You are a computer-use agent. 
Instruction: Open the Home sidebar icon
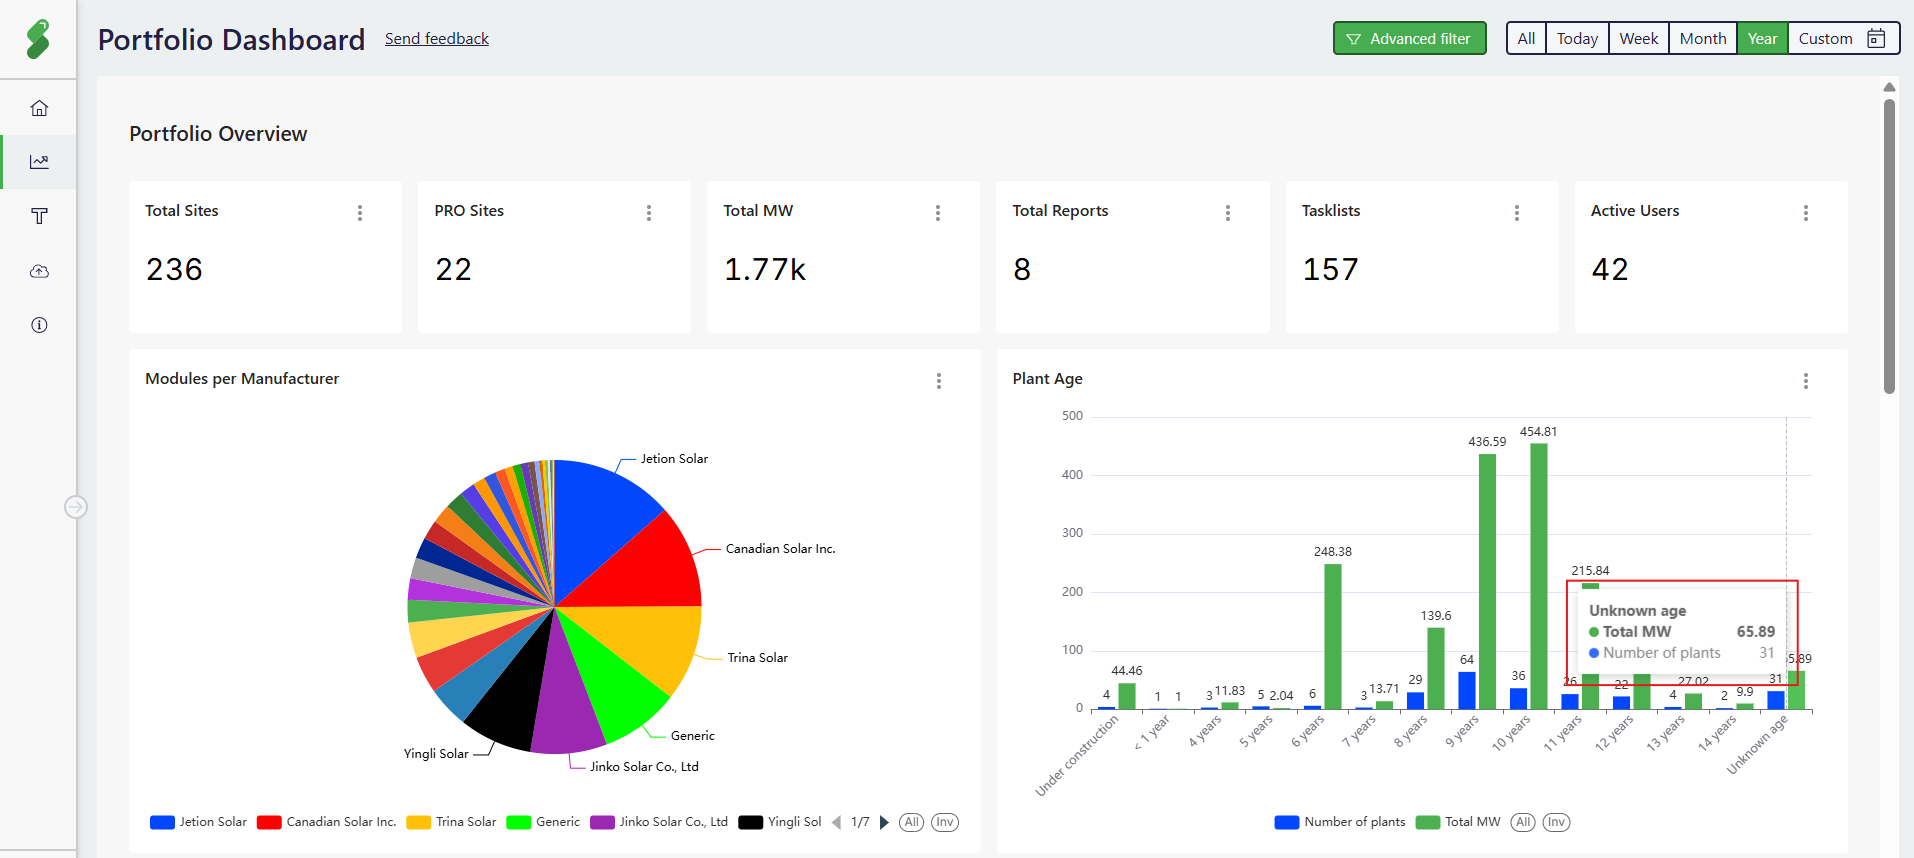(39, 108)
